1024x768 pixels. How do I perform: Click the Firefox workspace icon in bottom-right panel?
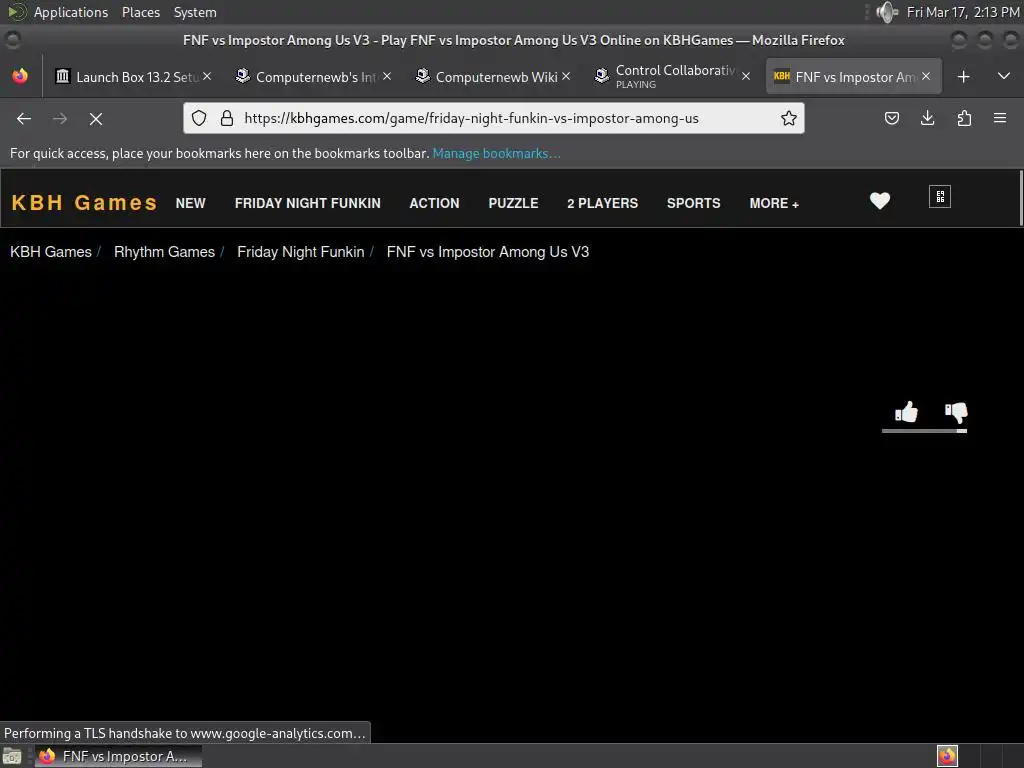pyautogui.click(x=947, y=756)
